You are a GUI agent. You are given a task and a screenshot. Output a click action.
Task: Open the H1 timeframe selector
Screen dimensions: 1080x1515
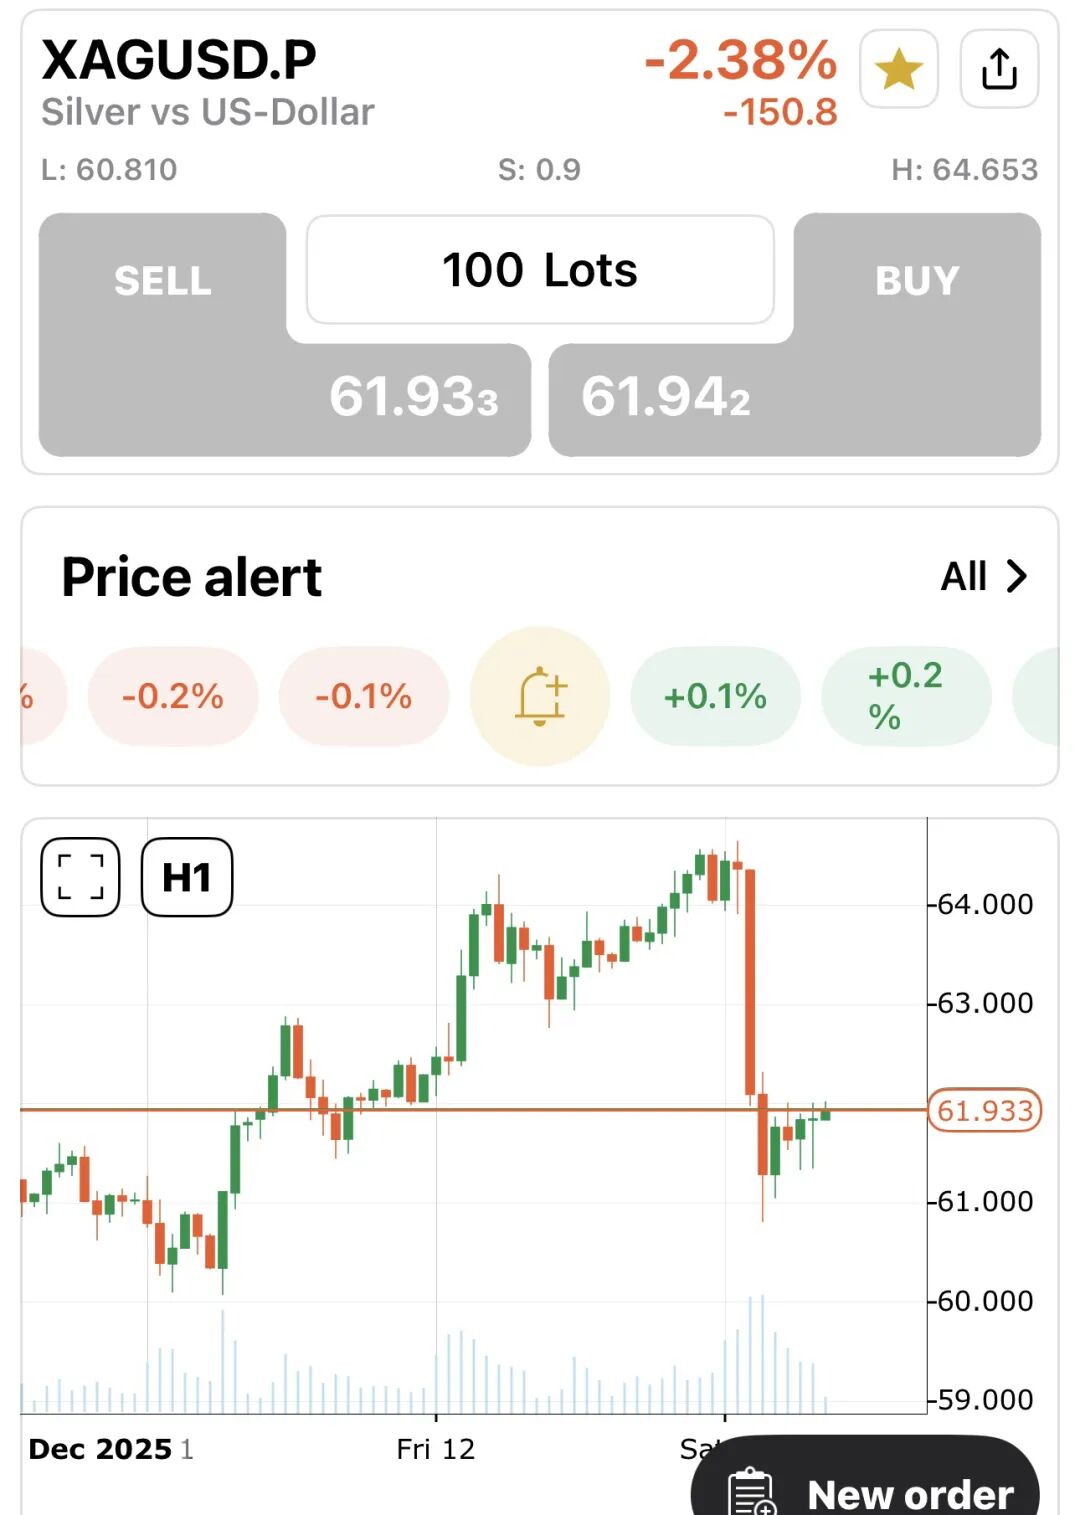tap(187, 877)
